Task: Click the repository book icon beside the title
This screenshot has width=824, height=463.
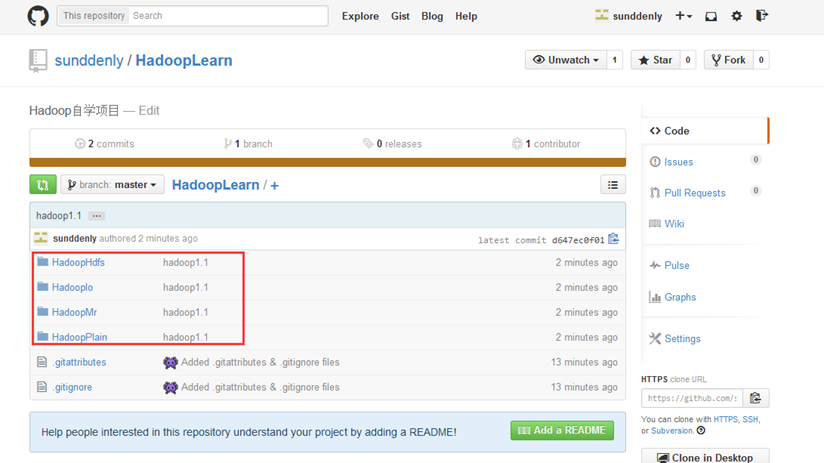Action: (x=38, y=60)
